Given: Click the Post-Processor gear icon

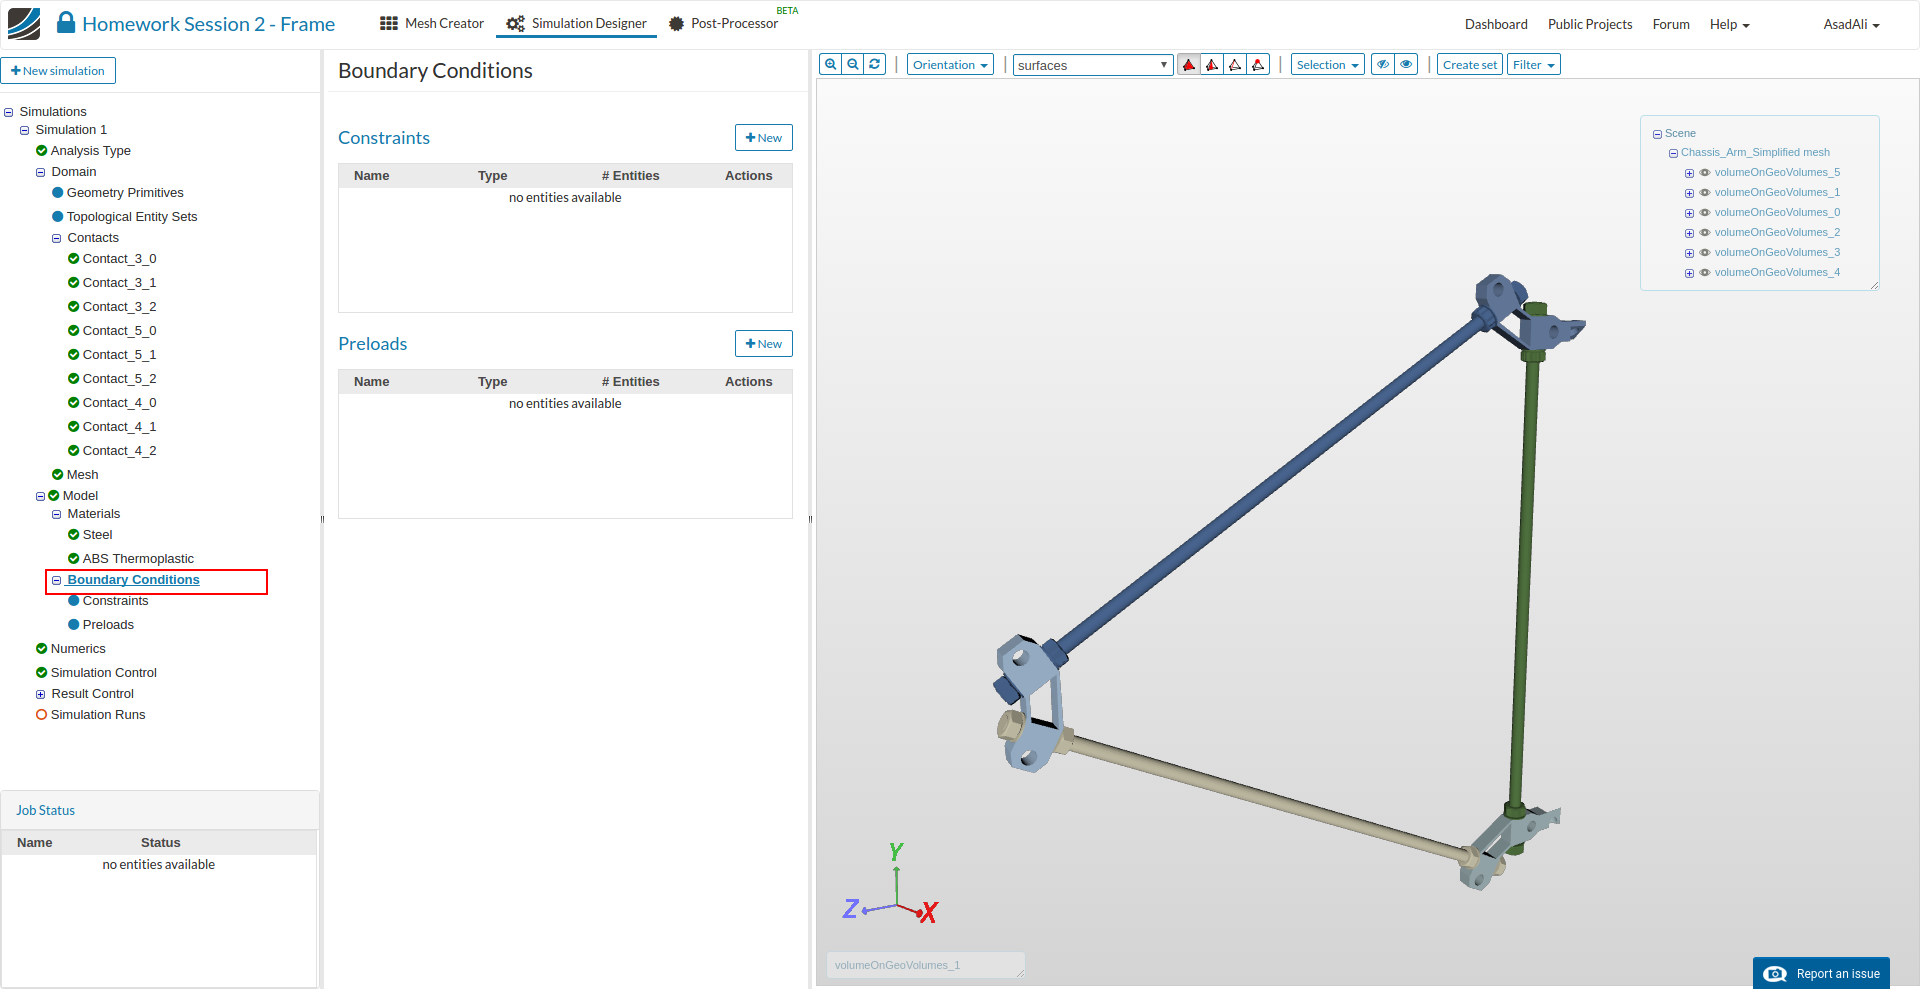Looking at the screenshot, I should pyautogui.click(x=676, y=24).
